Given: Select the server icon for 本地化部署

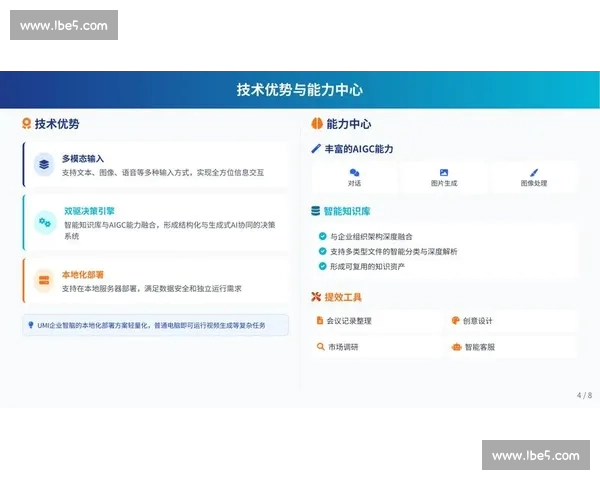Looking at the screenshot, I should click(44, 280).
